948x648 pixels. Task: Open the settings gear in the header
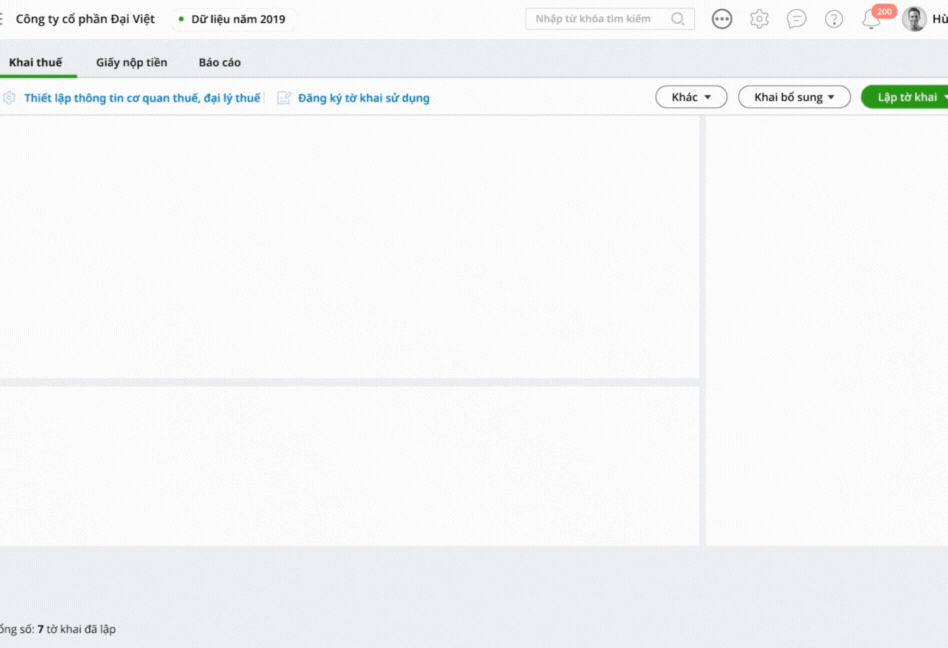[759, 19]
